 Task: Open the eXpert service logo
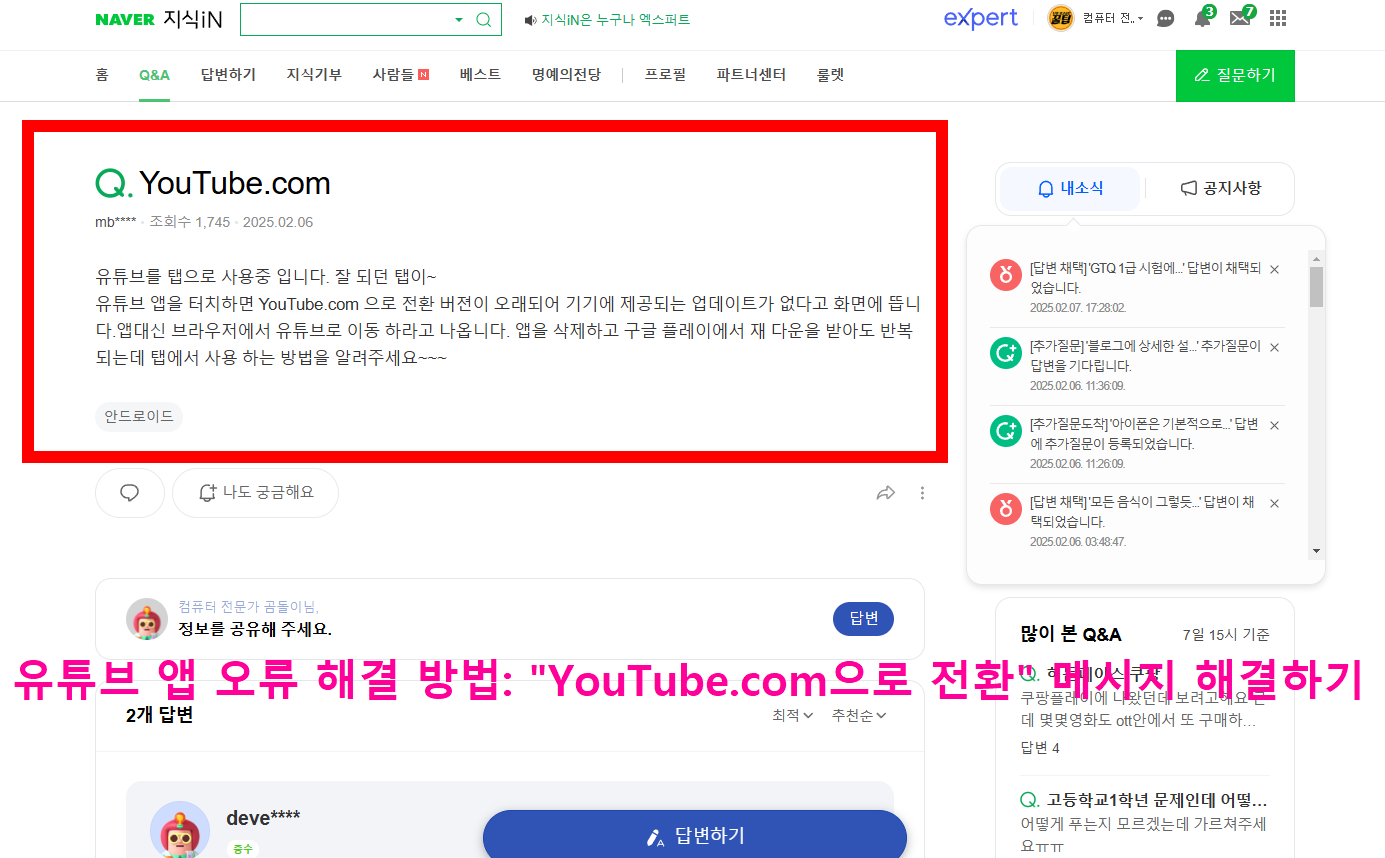[980, 18]
